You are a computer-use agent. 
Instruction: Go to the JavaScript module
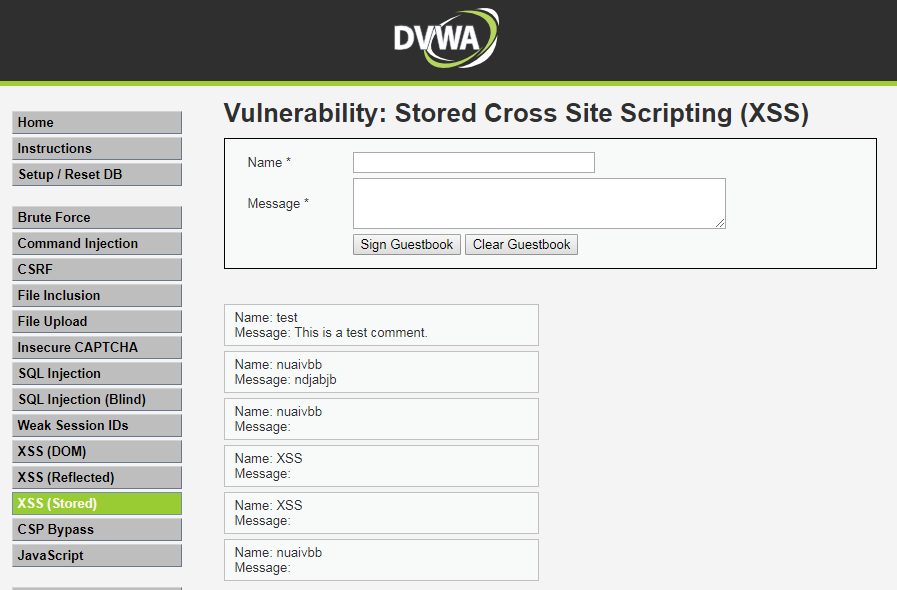coord(97,556)
